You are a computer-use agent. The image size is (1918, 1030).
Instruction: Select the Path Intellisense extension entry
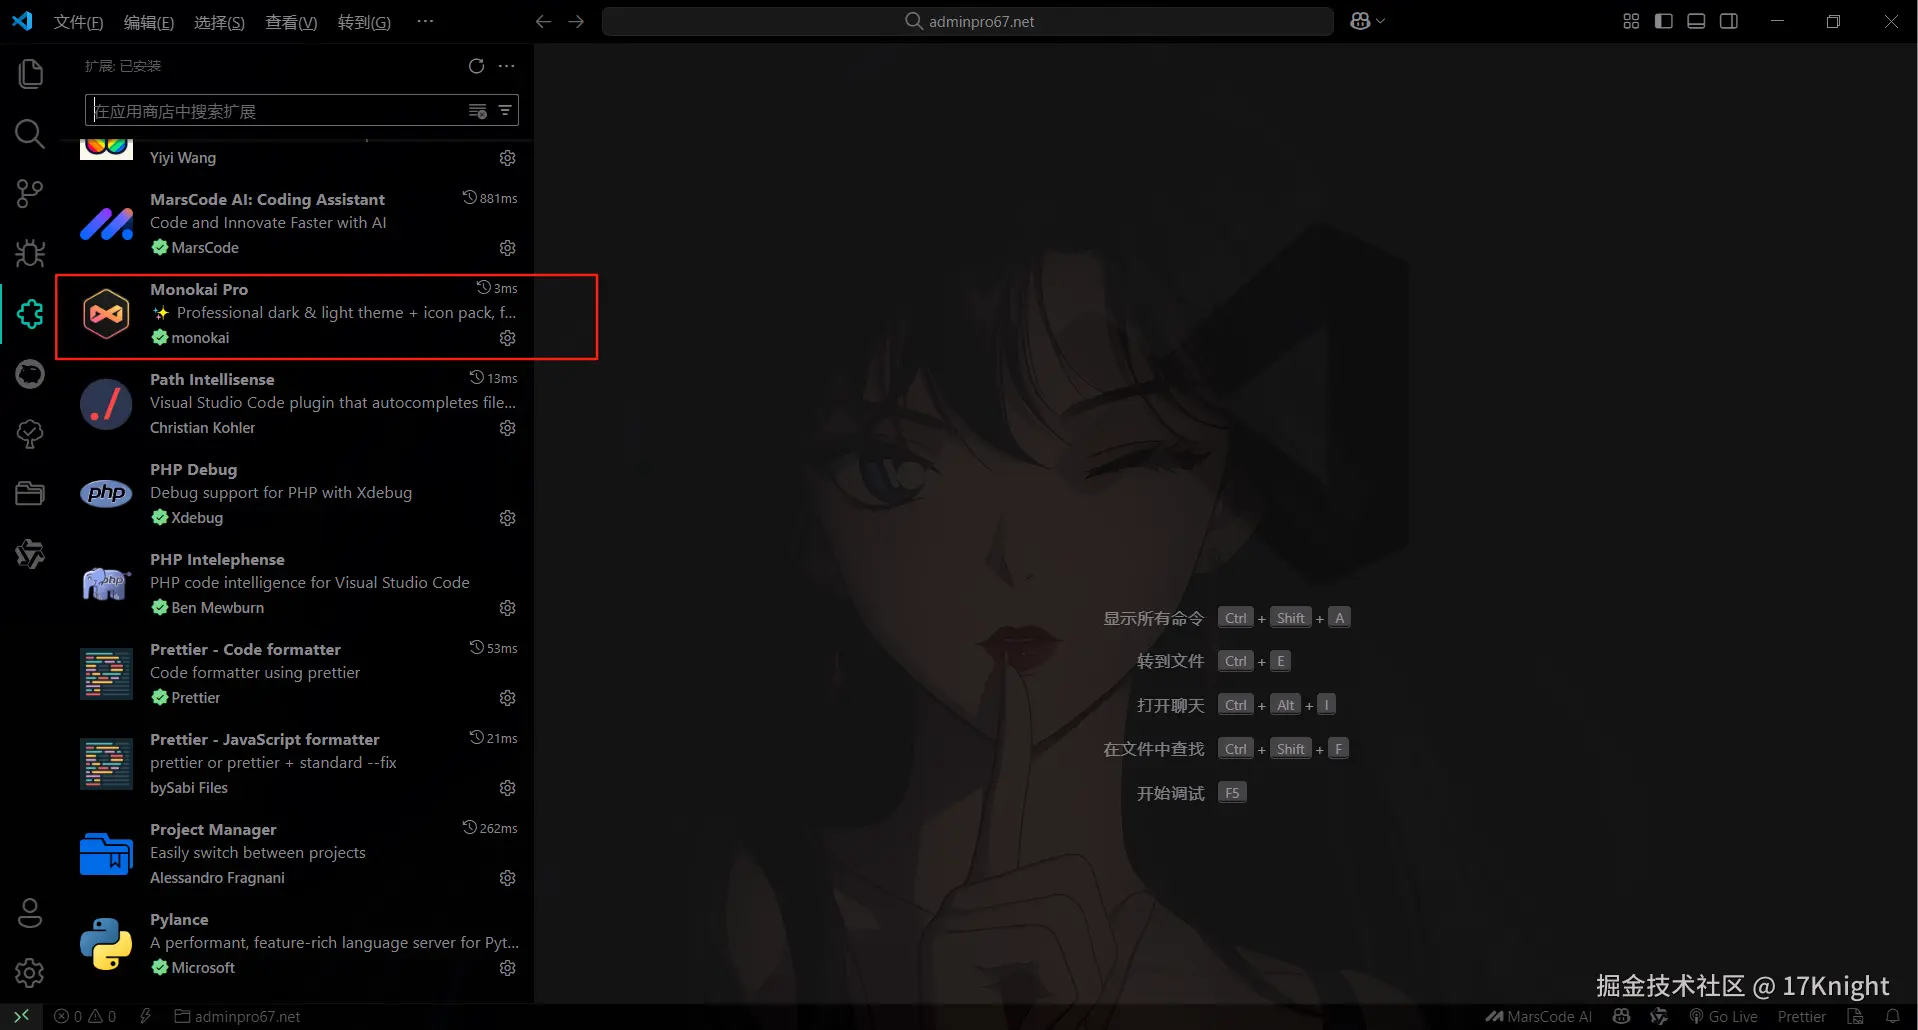(x=295, y=404)
